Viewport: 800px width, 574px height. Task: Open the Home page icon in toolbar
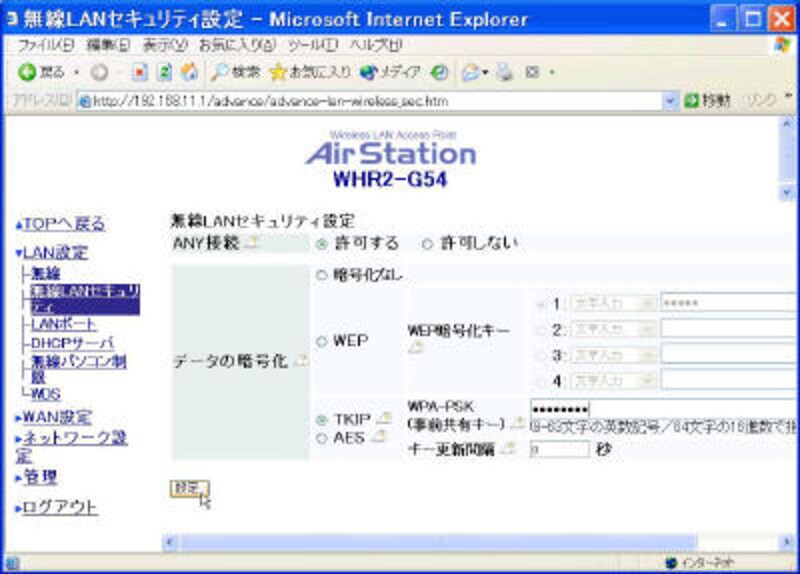pyautogui.click(x=189, y=72)
